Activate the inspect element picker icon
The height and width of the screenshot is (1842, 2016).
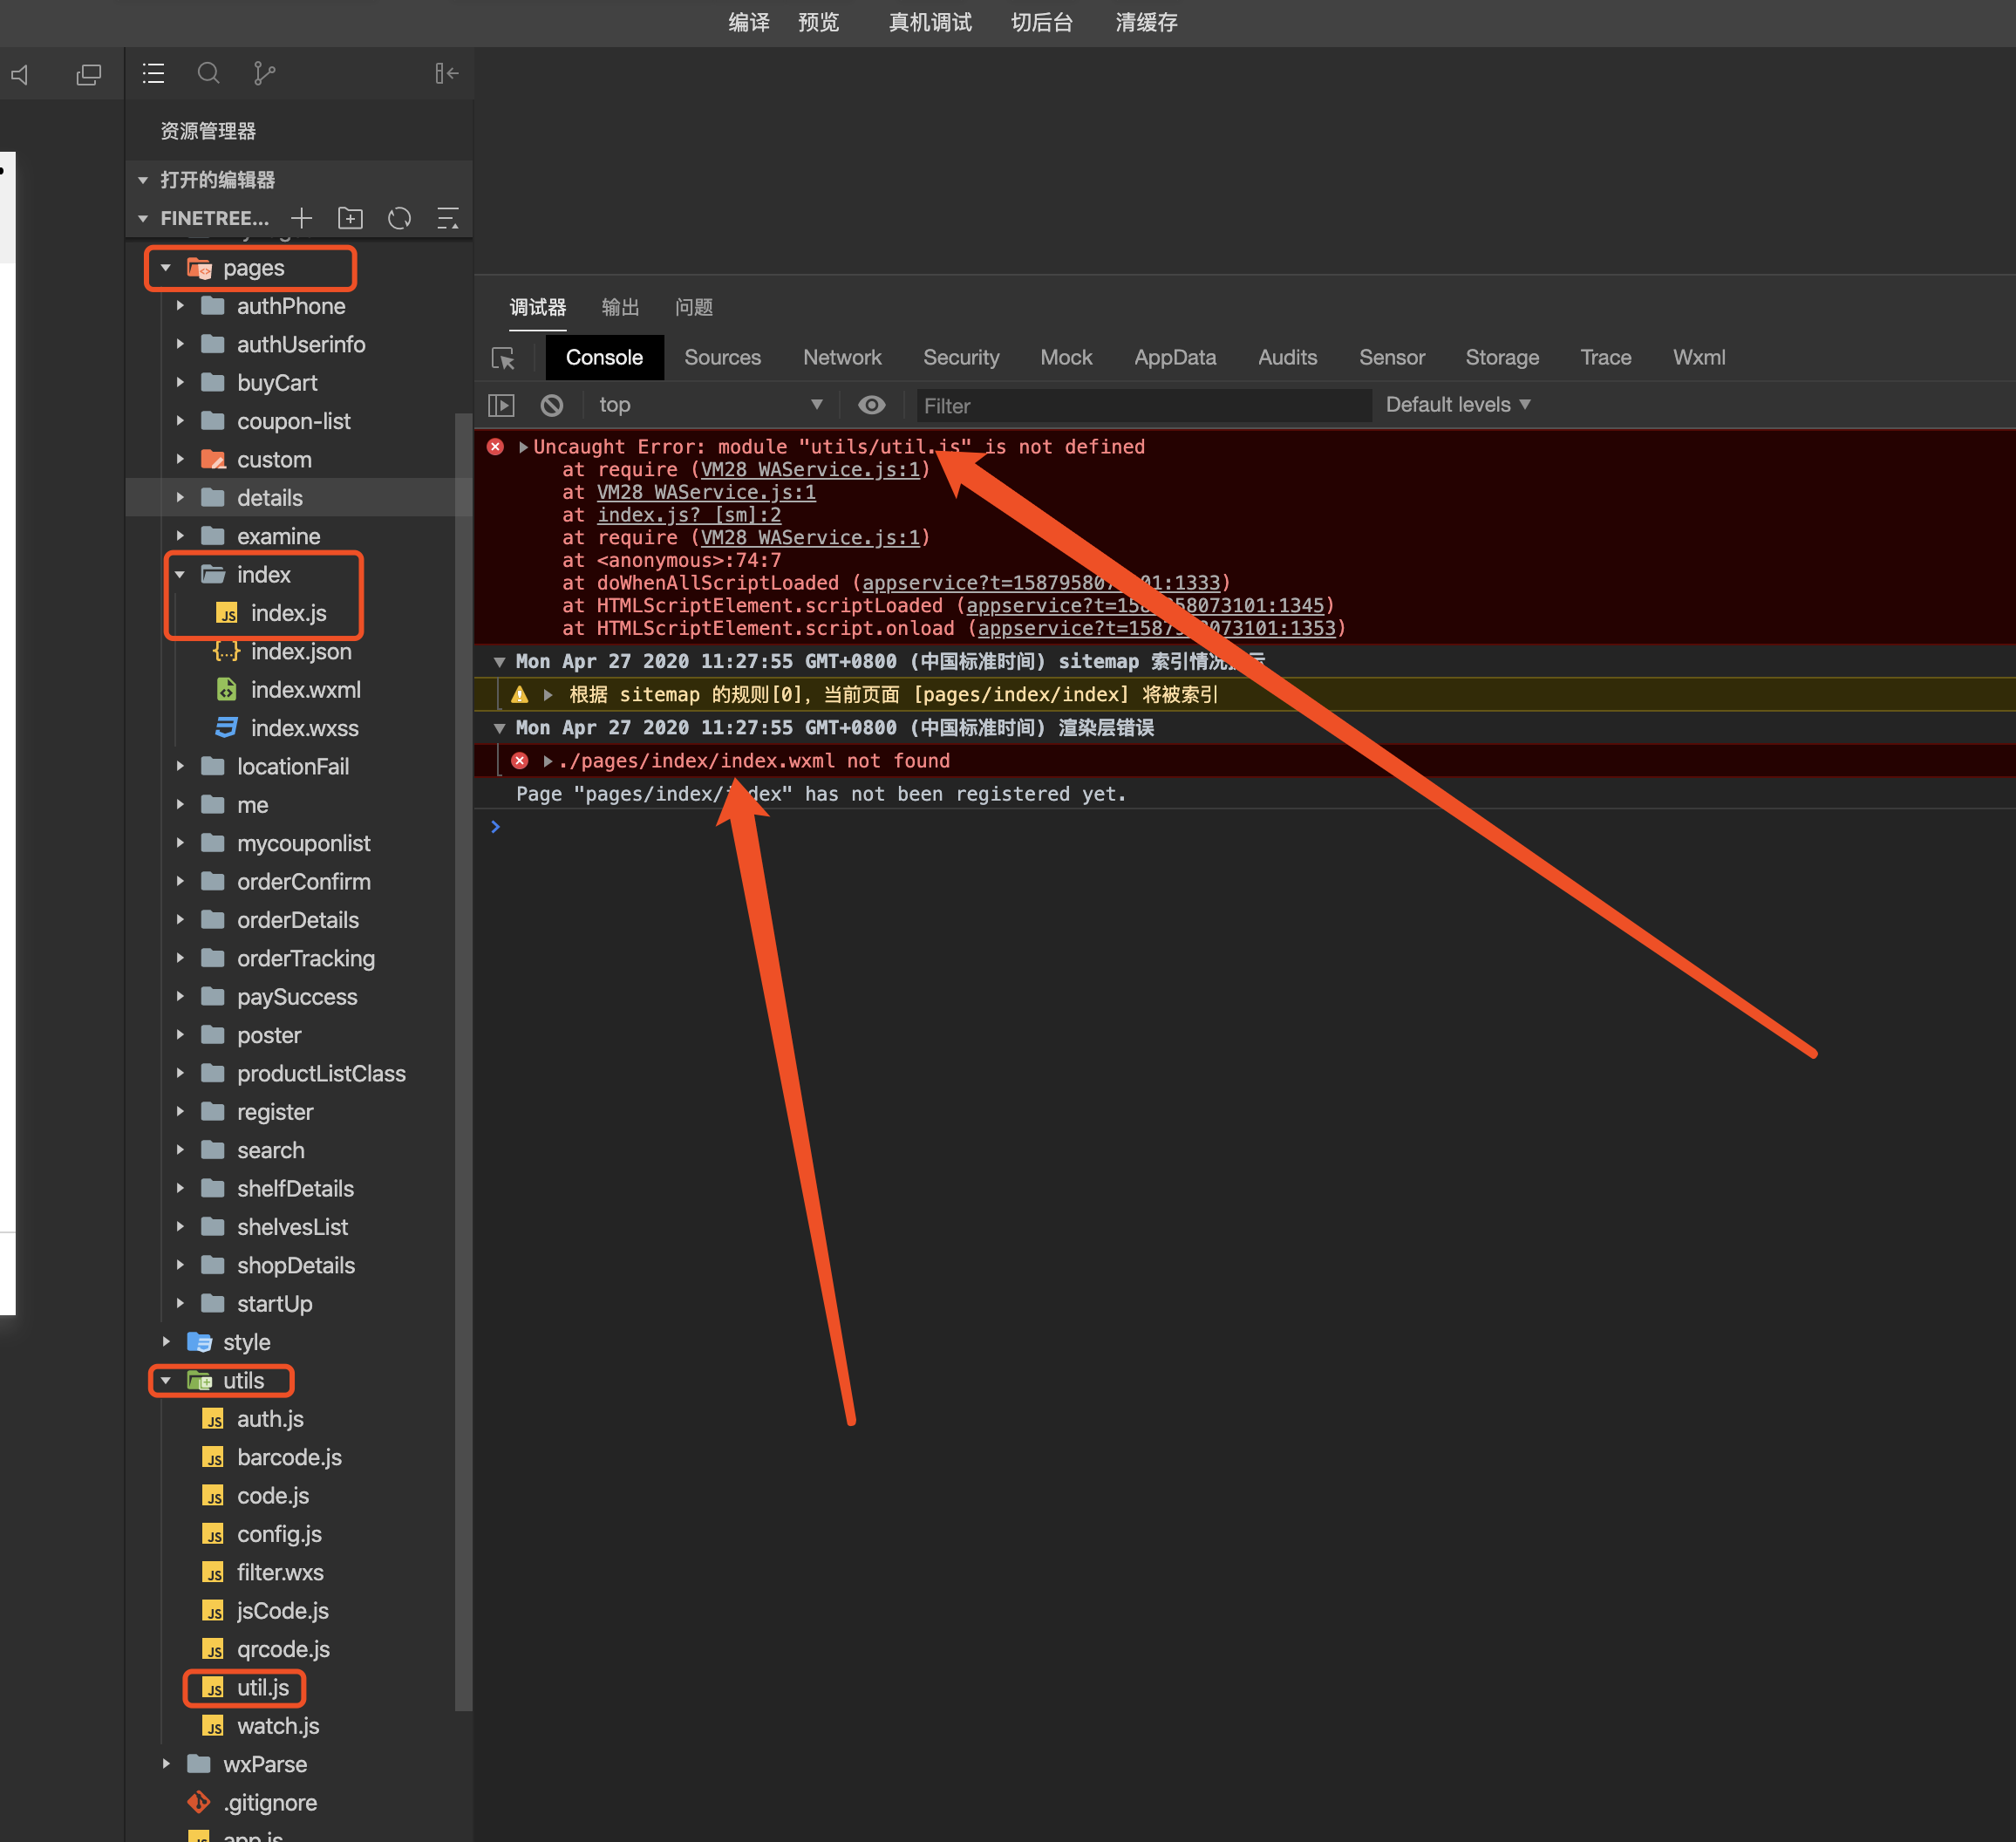tap(503, 358)
